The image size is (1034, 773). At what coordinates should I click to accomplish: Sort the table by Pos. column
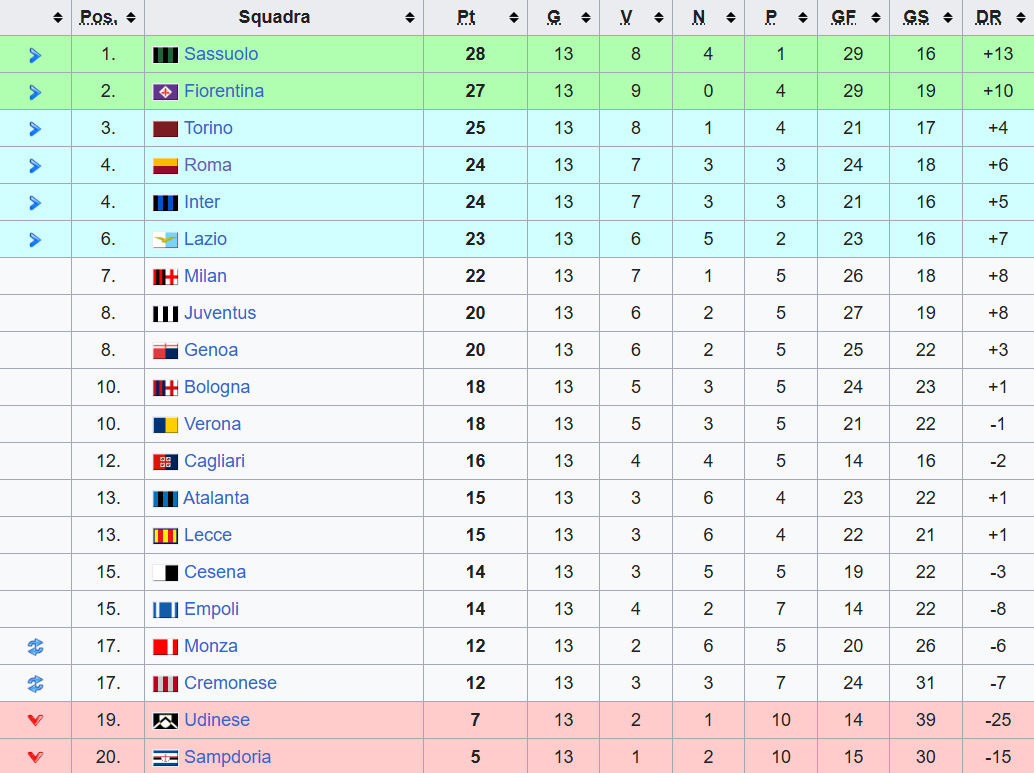click(x=108, y=18)
